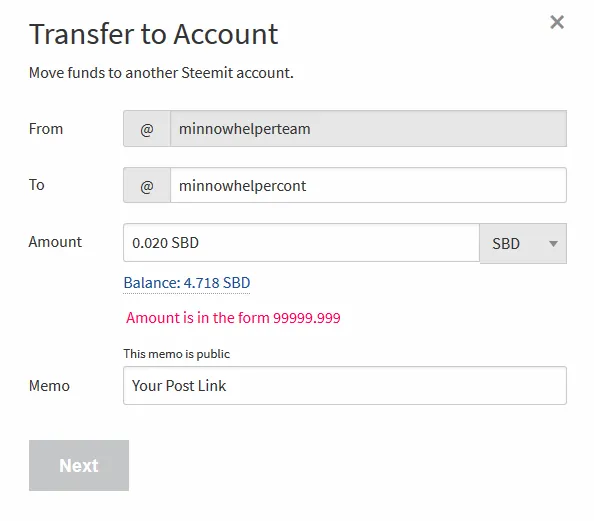Image resolution: width=594 pixels, height=521 pixels.
Task: Close the Transfer to Account dialog
Action: (557, 22)
